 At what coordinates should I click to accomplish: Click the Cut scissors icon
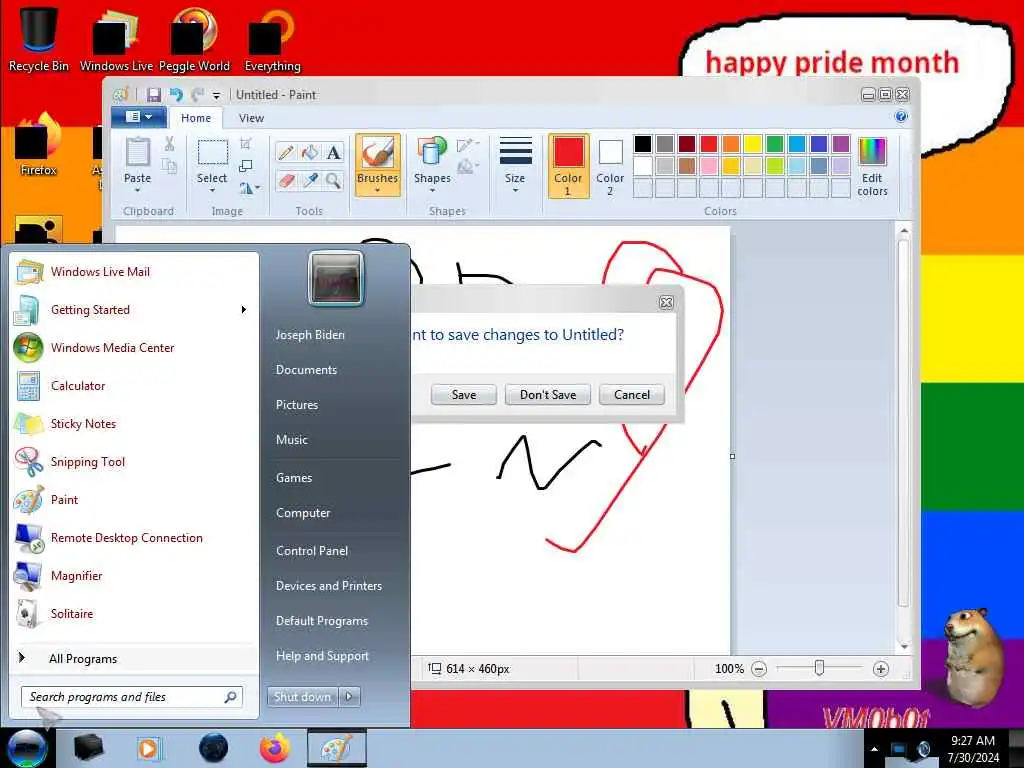pos(169,144)
